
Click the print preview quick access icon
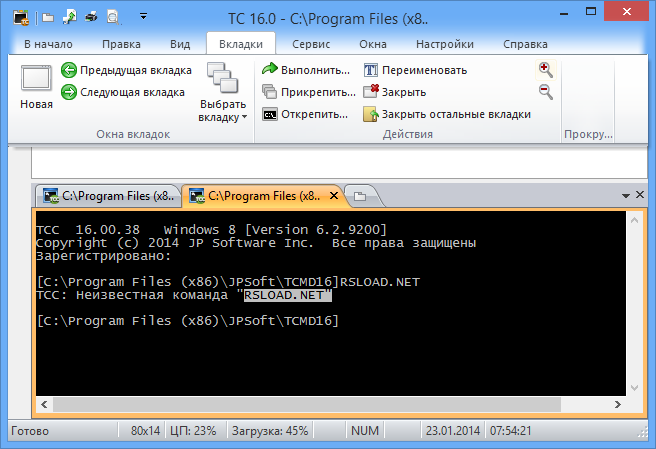113,17
